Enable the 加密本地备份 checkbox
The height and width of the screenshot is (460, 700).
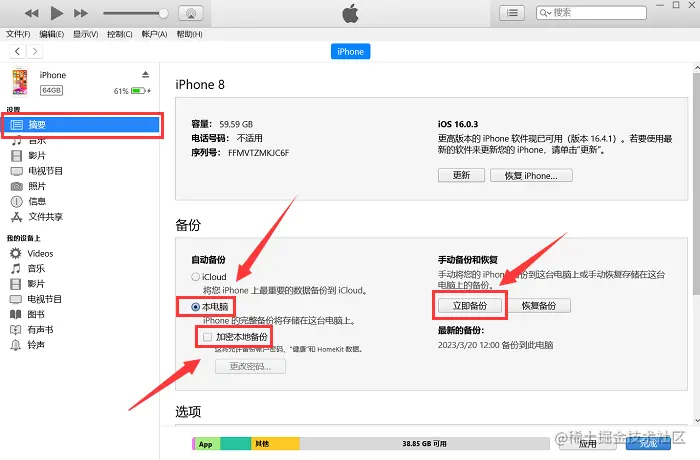207,337
